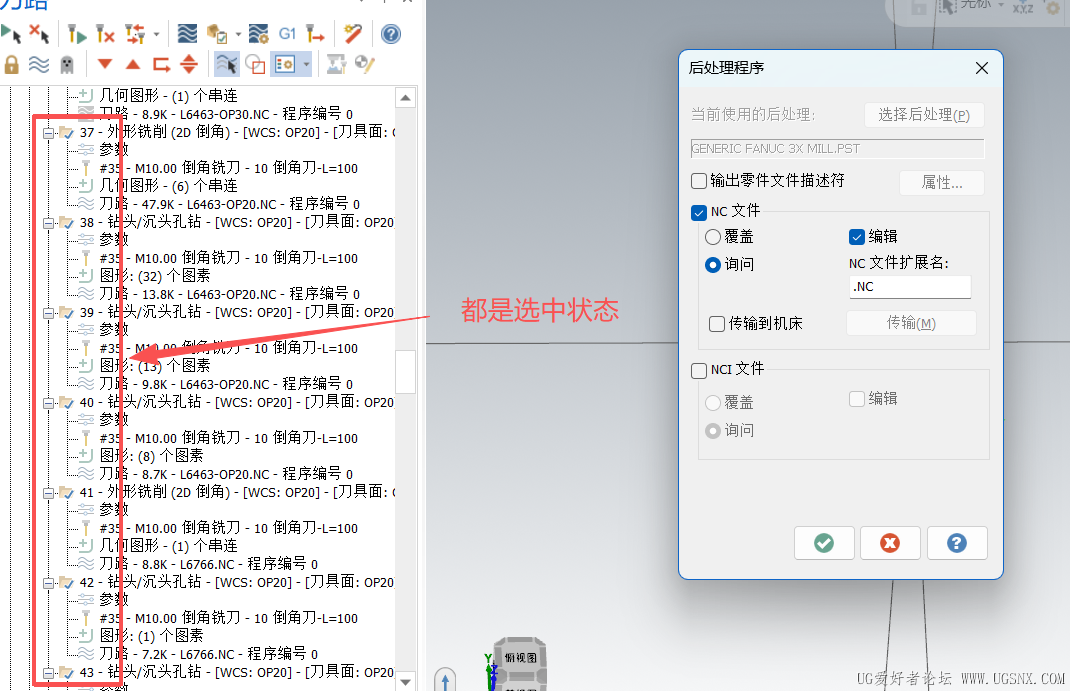This screenshot has height=691, width=1070.
Task: Collapse operation 42 tree node
Action: tap(48, 583)
